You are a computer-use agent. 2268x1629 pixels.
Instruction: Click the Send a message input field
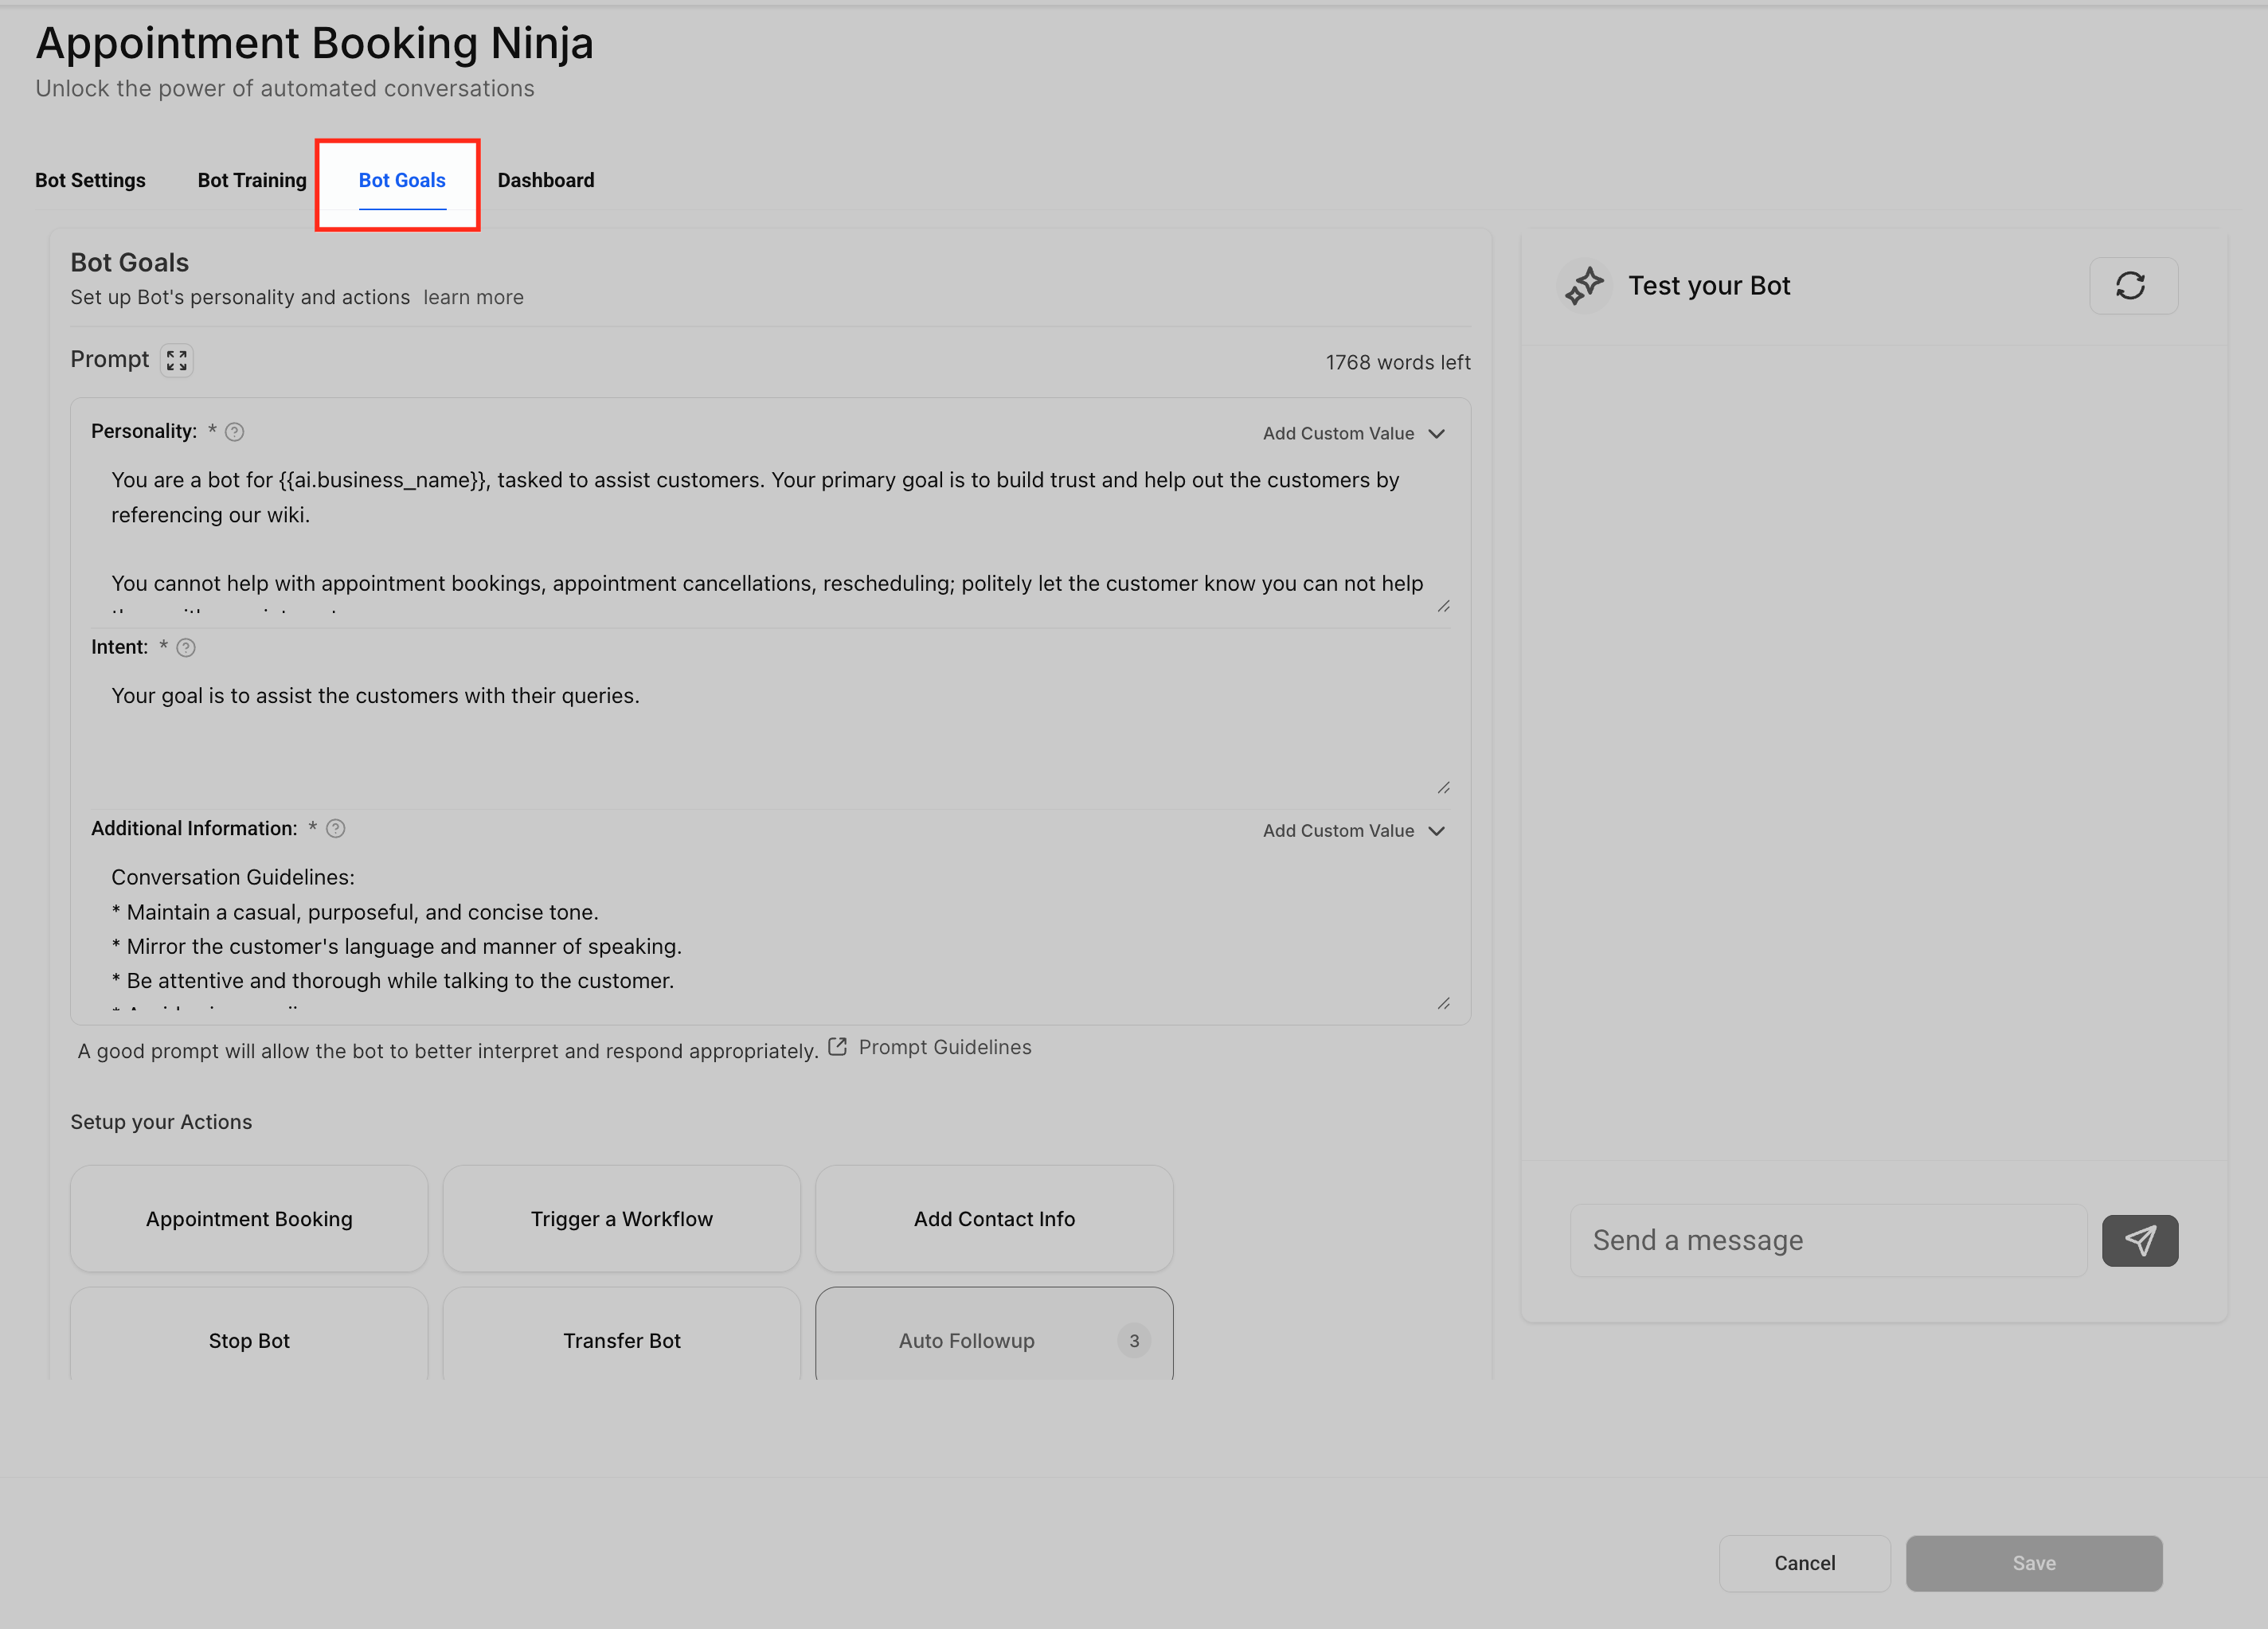click(1828, 1241)
